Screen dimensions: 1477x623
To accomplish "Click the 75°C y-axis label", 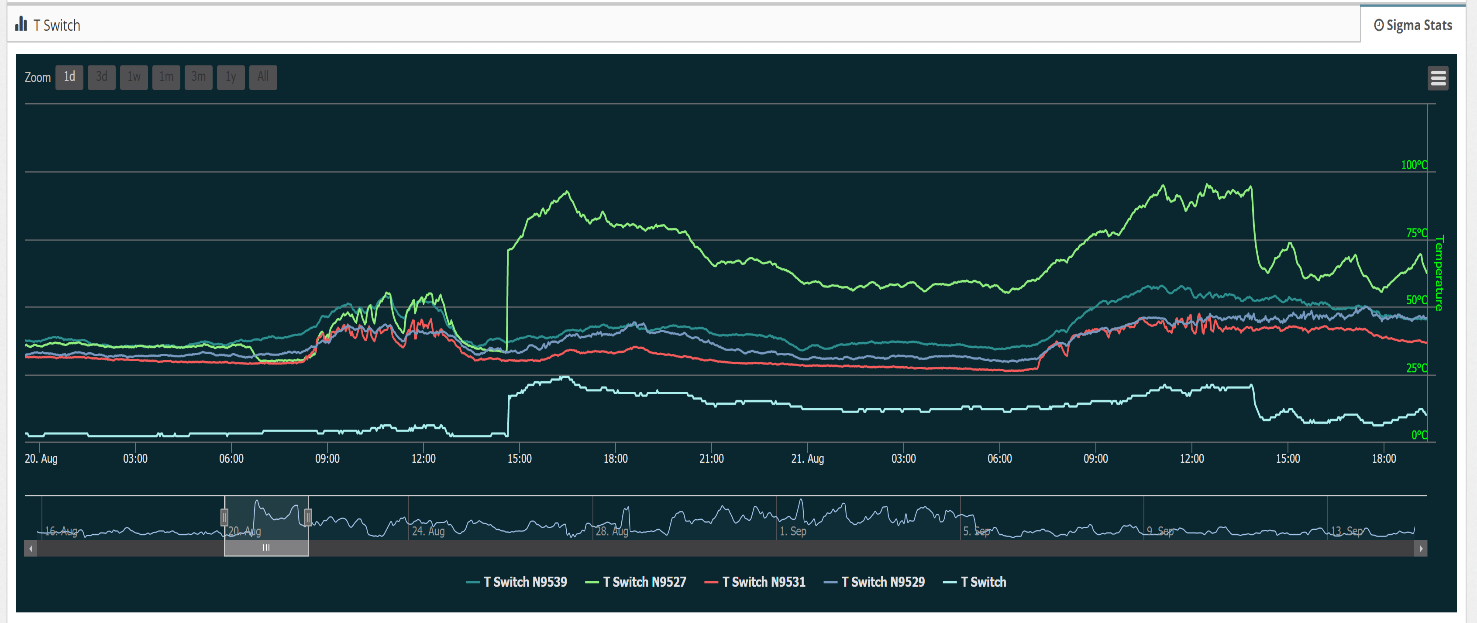I will point(1418,233).
